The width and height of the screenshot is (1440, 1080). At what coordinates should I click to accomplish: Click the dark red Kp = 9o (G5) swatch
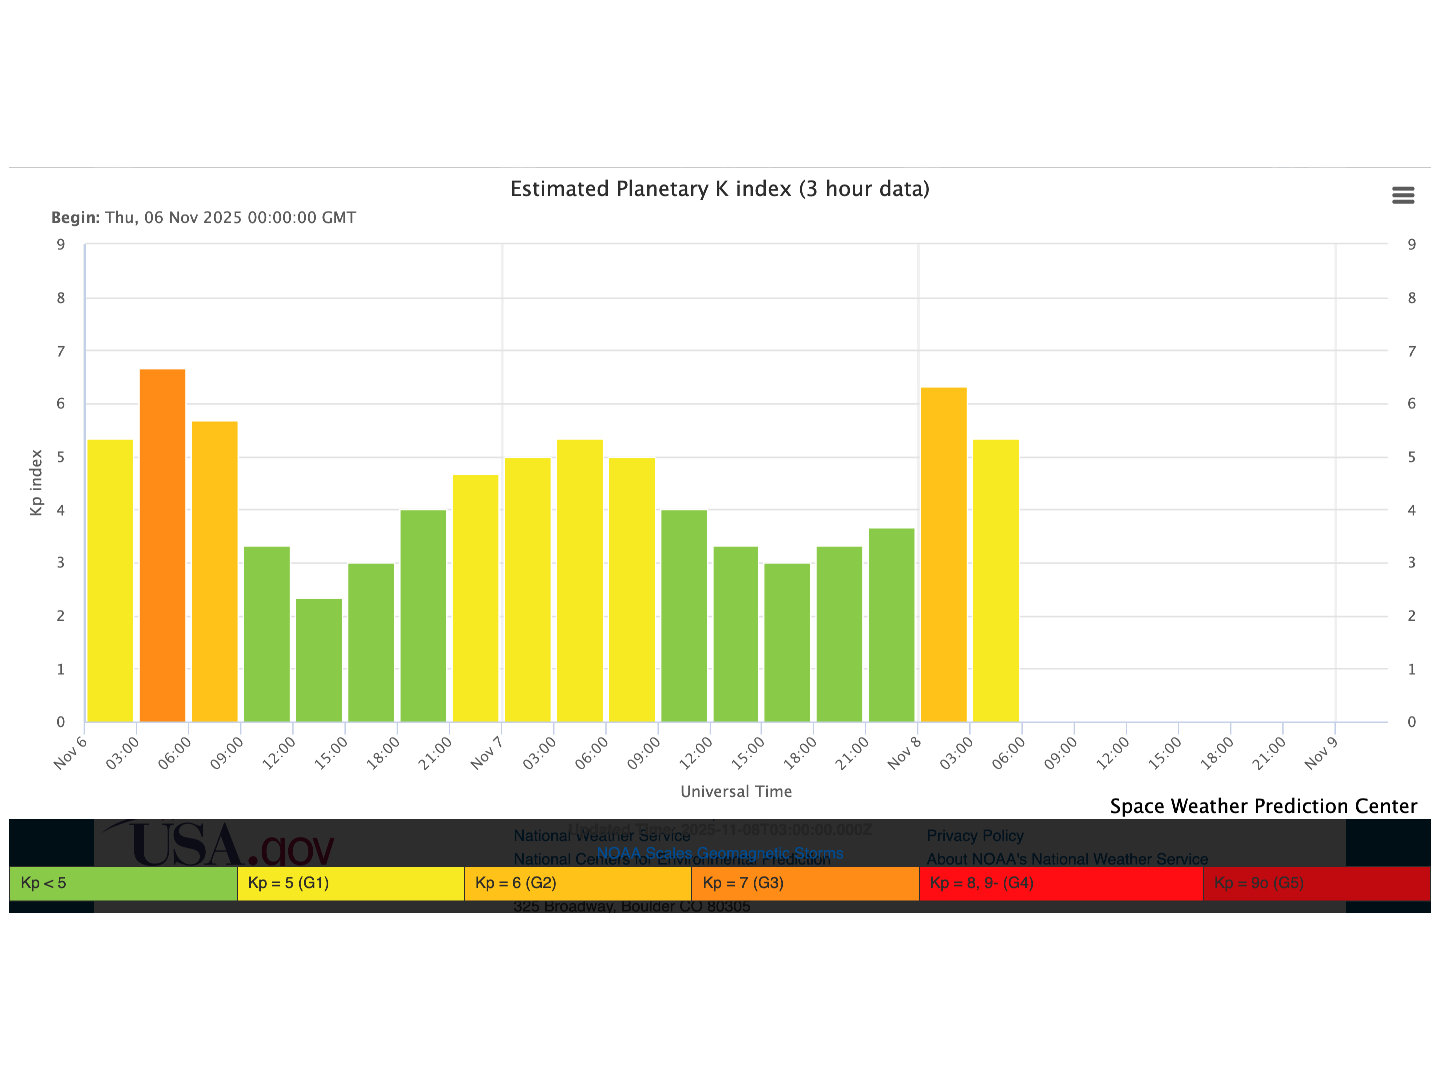pos(1316,883)
